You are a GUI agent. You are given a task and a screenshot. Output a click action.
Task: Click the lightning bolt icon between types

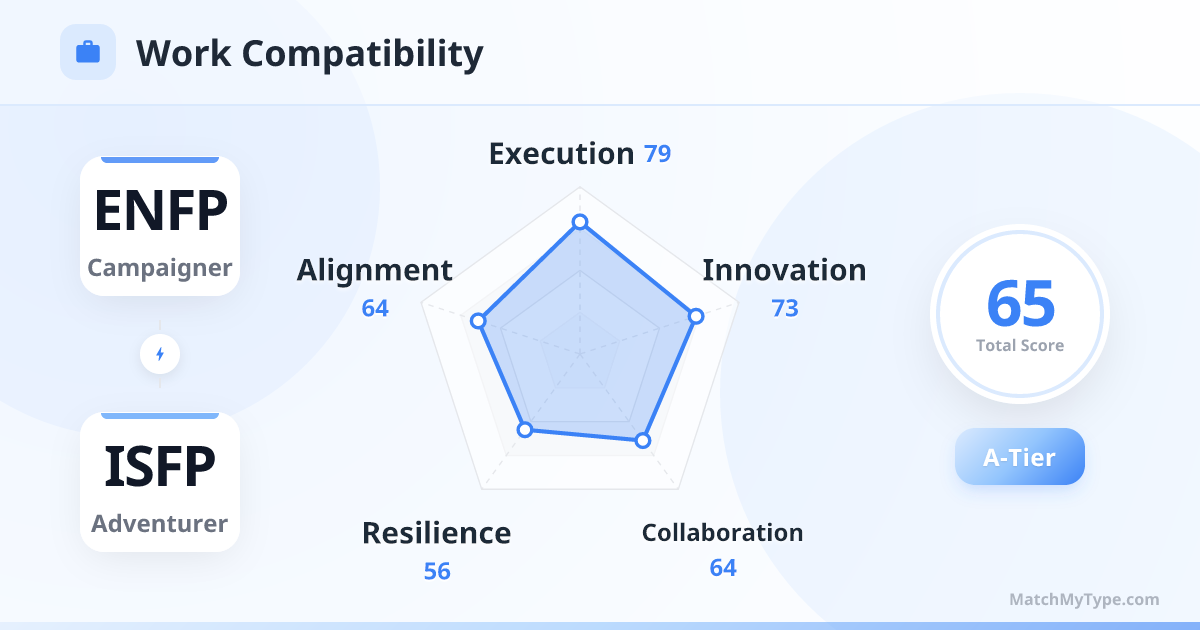click(x=160, y=354)
